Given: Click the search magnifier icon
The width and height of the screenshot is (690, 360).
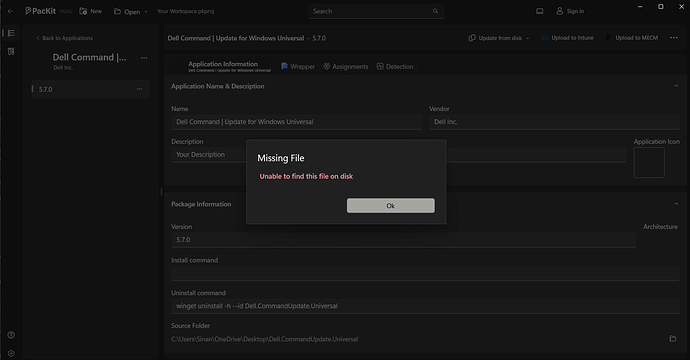Looking at the screenshot, I should click(435, 11).
